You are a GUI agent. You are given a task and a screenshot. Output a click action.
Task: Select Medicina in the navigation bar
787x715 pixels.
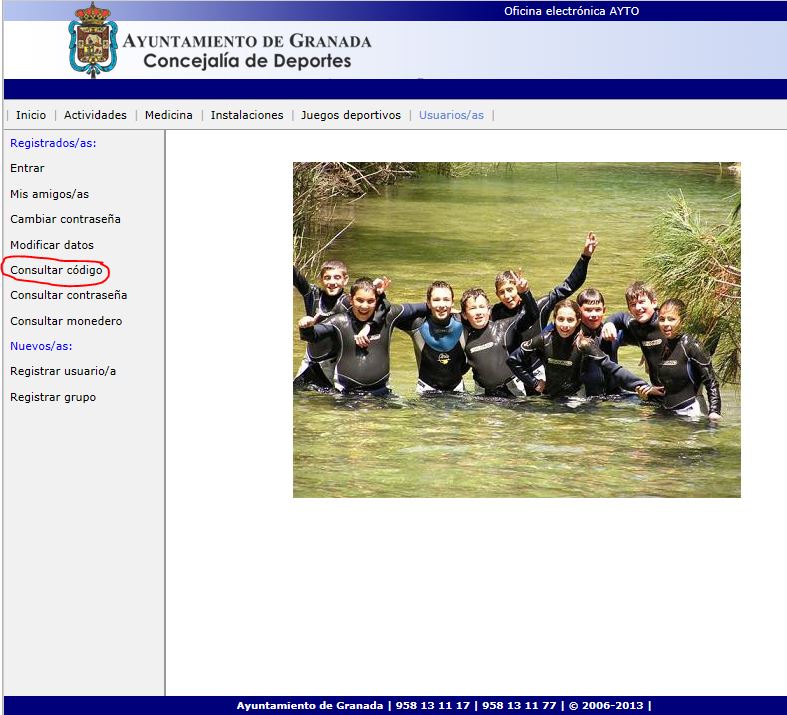click(x=168, y=115)
